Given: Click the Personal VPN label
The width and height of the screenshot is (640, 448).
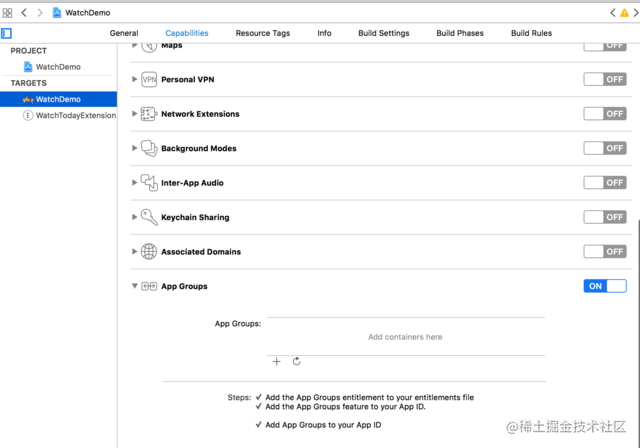Looking at the screenshot, I should pyautogui.click(x=188, y=80).
